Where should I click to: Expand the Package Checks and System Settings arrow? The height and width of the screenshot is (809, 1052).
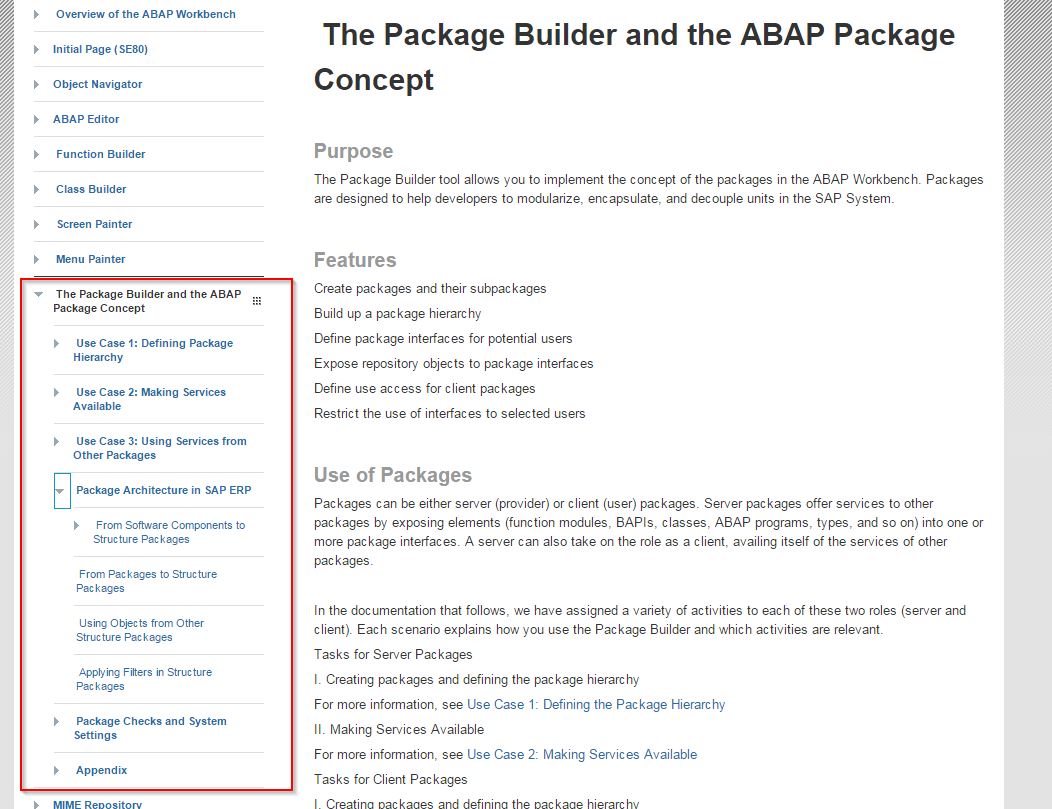click(57, 722)
